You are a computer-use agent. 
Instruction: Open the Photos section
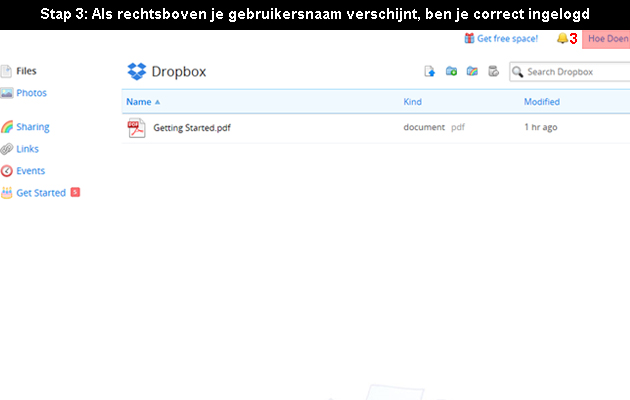click(31, 93)
